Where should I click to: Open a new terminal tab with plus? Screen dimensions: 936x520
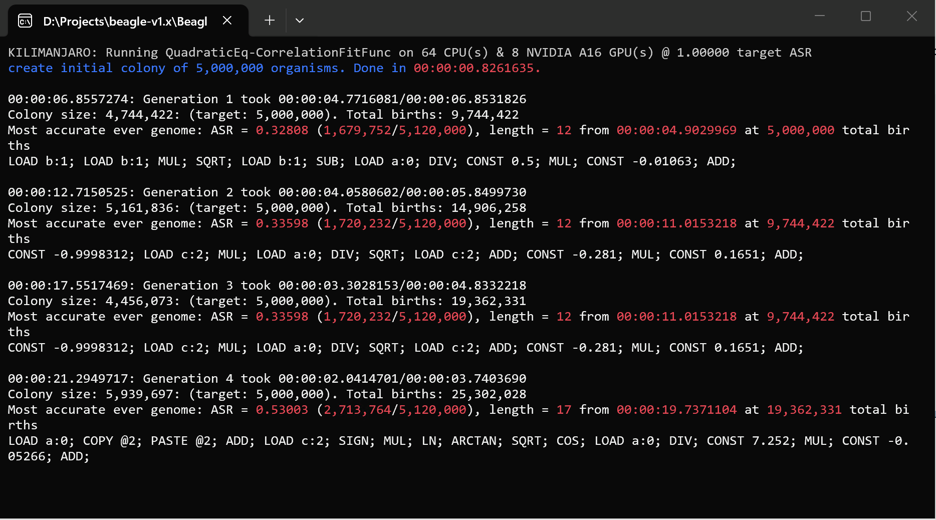pyautogui.click(x=270, y=21)
